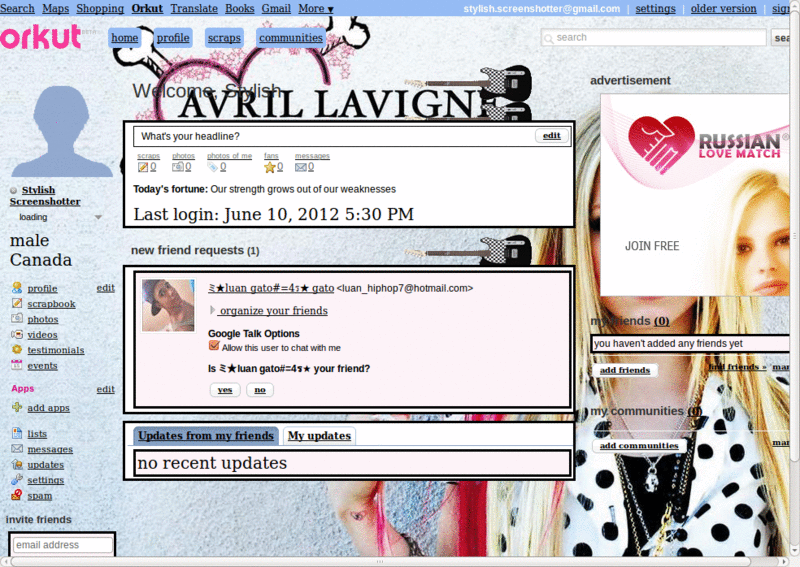Image resolution: width=800 pixels, height=567 pixels.
Task: Click the edit link next to Apps
Action: point(106,389)
